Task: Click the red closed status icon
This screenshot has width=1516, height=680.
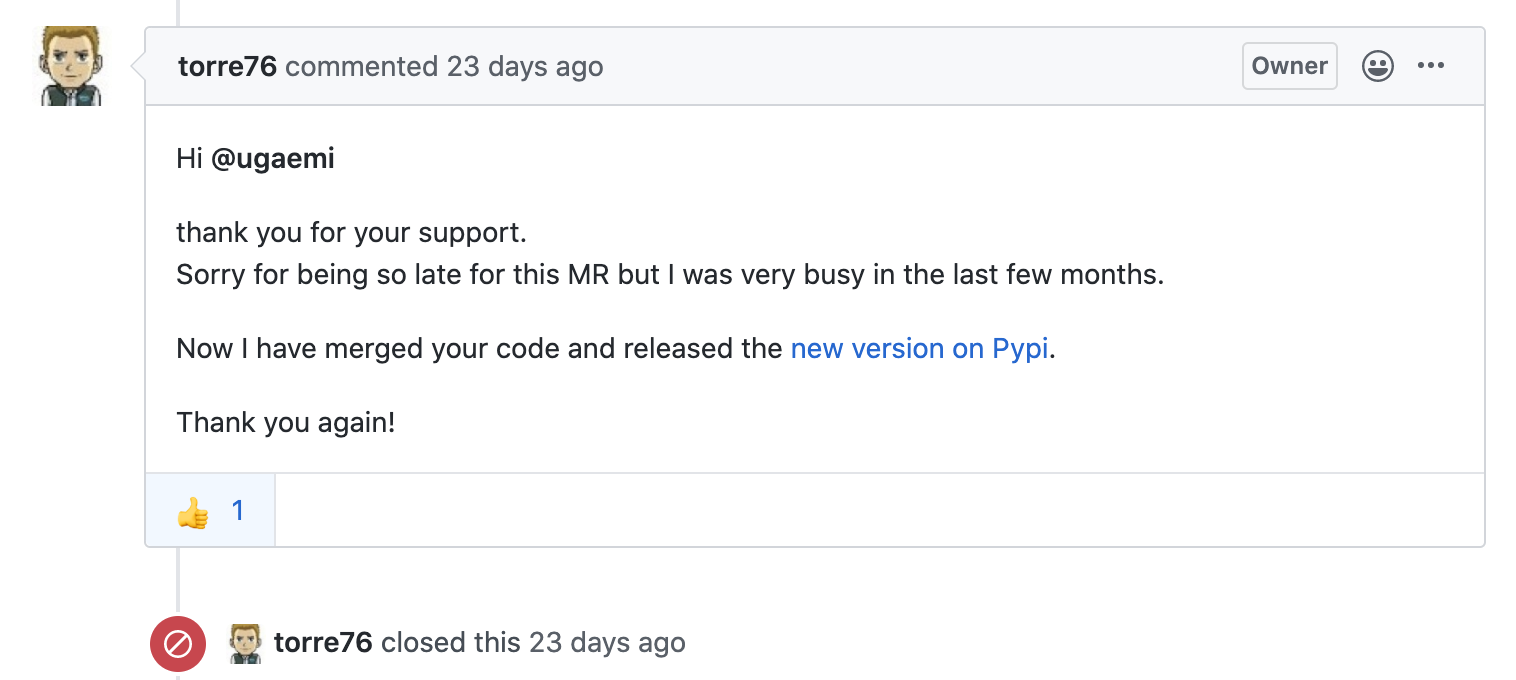Action: pos(178,643)
